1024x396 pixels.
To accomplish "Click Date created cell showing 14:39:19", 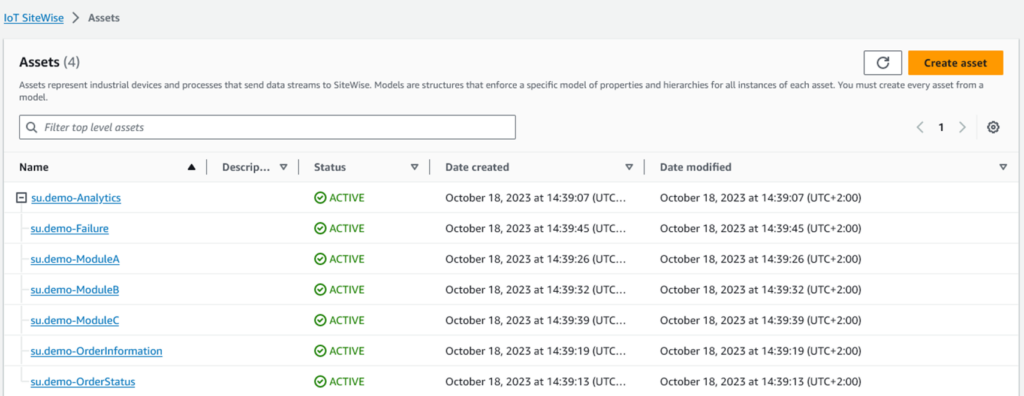I will coord(536,351).
